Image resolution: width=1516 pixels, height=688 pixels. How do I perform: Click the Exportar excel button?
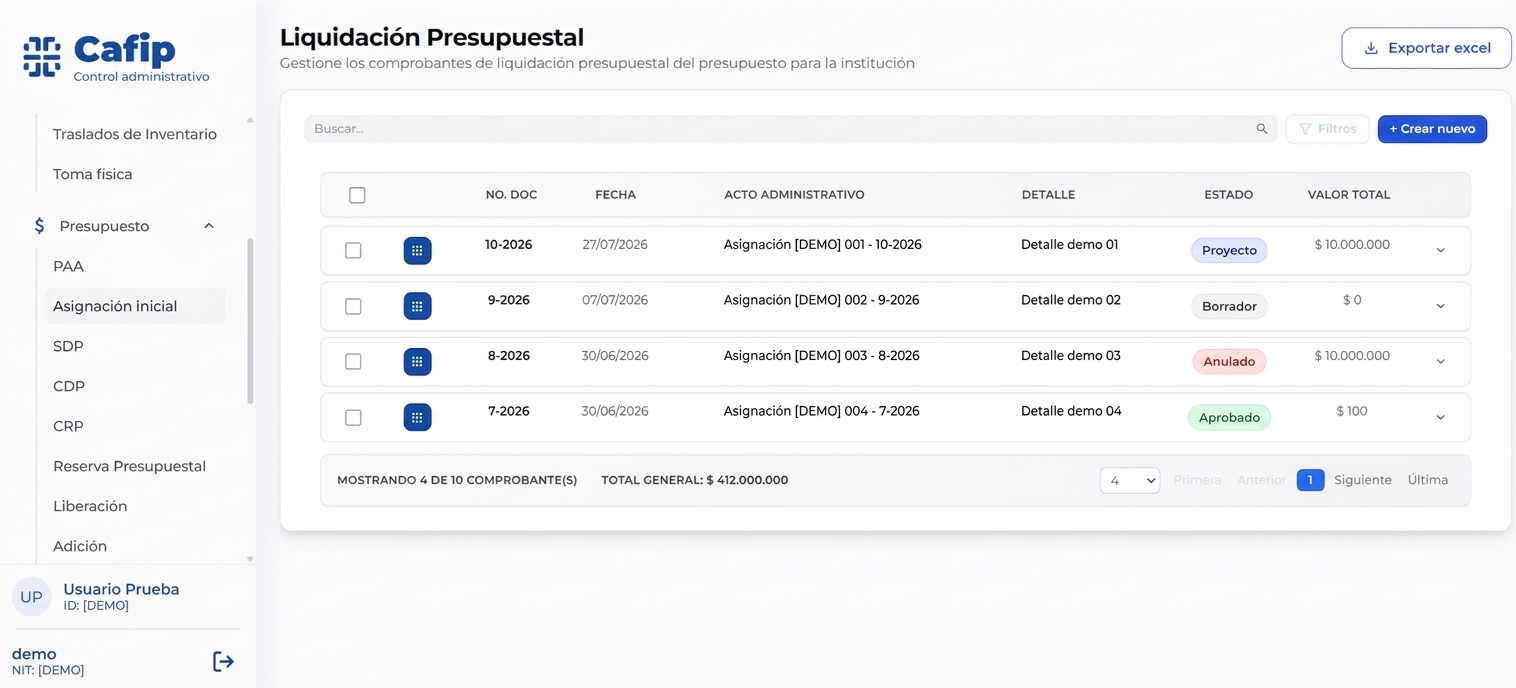click(1426, 48)
